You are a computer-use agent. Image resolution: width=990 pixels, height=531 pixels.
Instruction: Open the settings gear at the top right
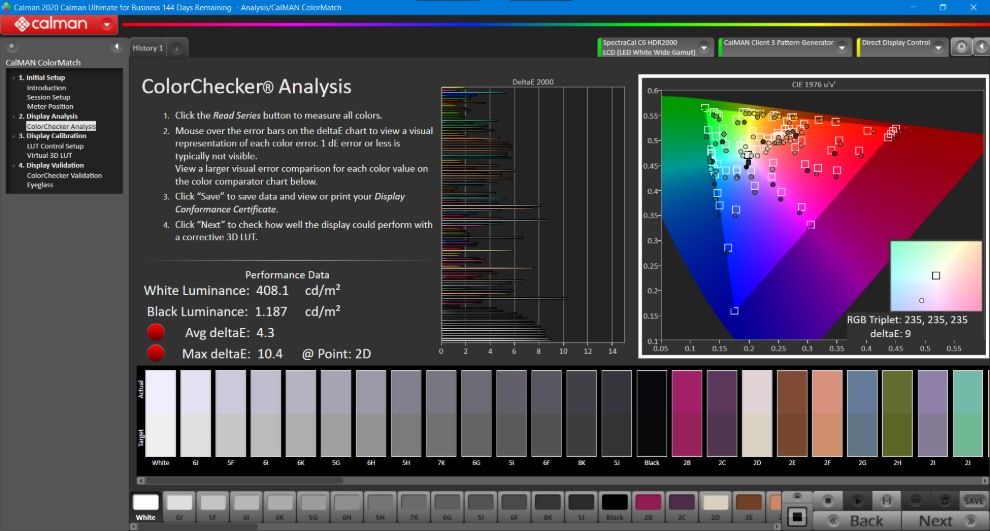(x=961, y=47)
